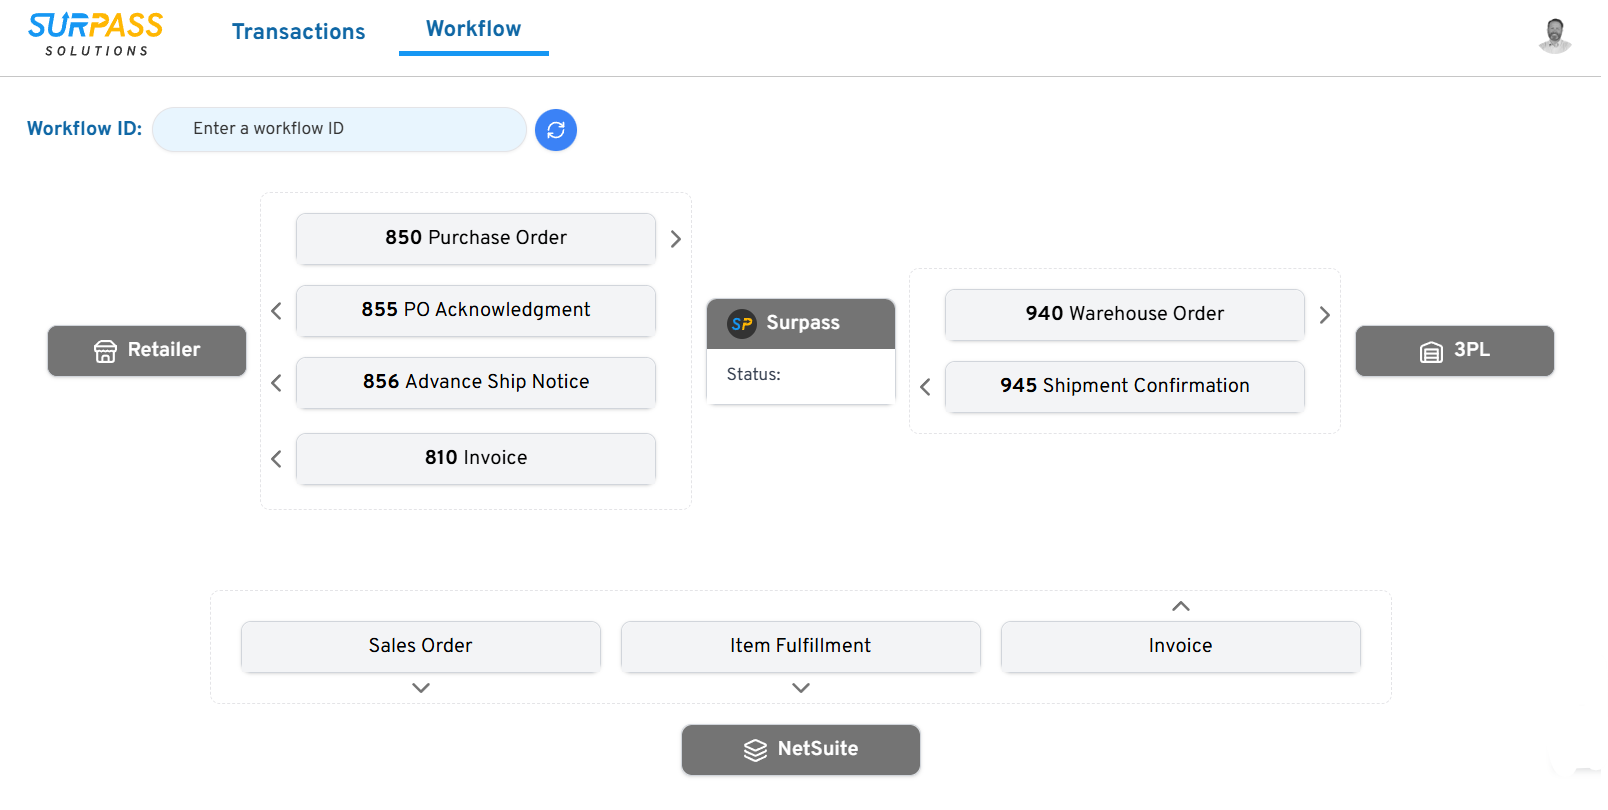Click the chevron below Item Fulfillment
This screenshot has width=1608, height=810.
(801, 688)
